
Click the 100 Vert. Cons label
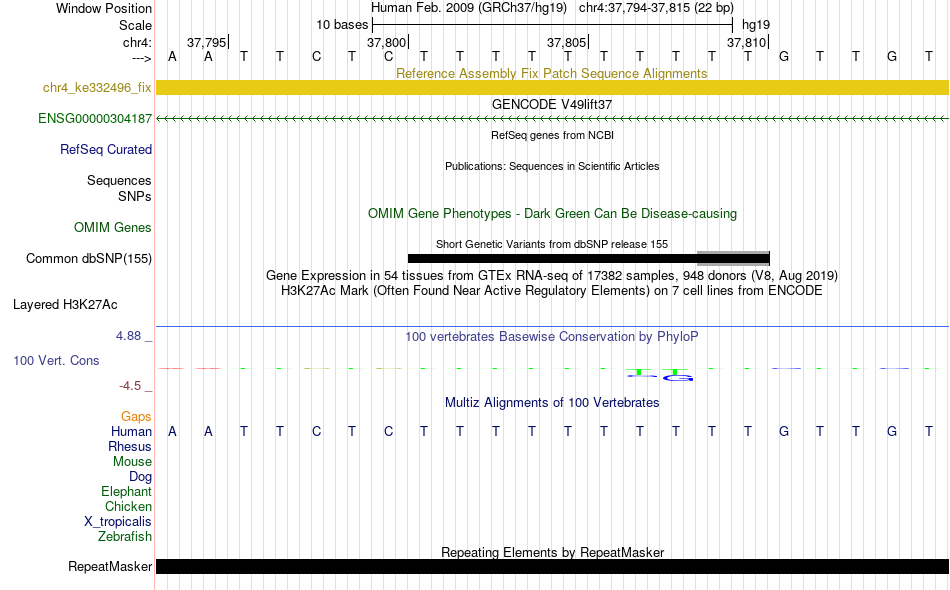pyautogui.click(x=56, y=360)
